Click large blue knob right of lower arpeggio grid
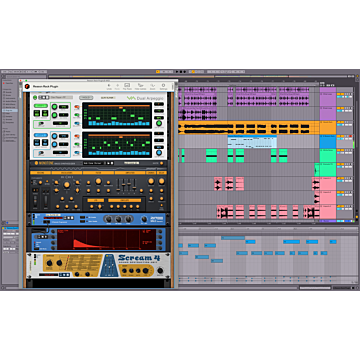Viewport: 360px width, 360px height. pos(159,153)
